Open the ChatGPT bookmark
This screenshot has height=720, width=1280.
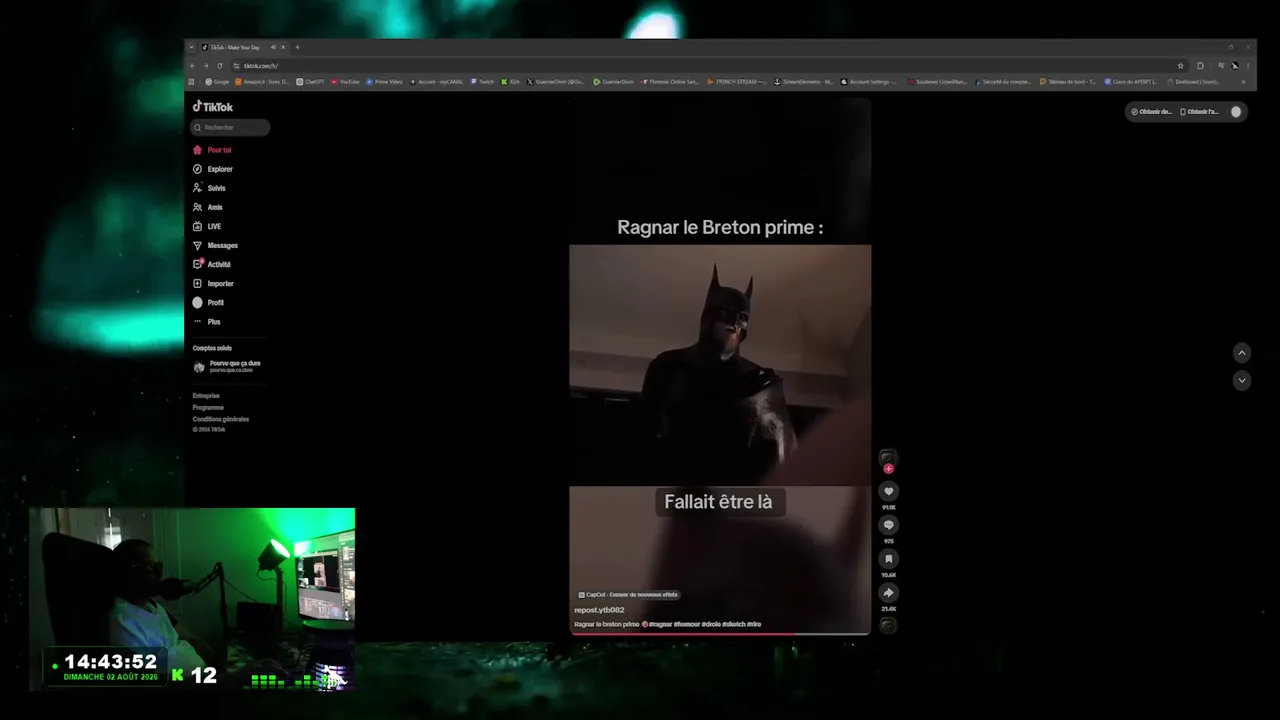(x=311, y=82)
